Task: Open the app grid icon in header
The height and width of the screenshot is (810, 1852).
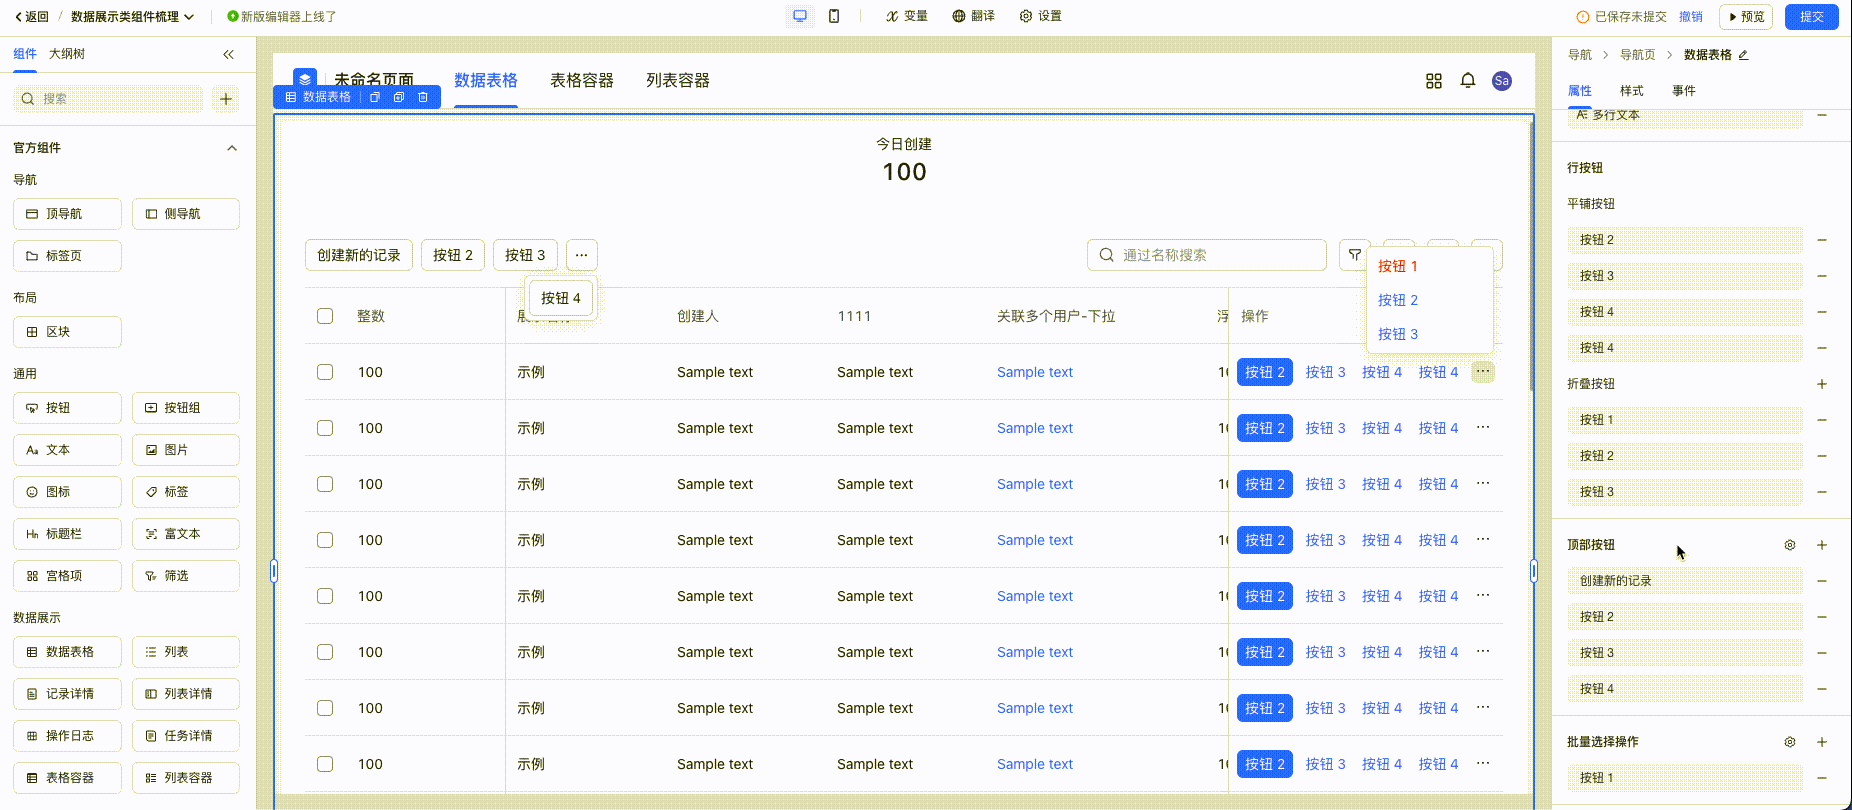Action: (1433, 81)
